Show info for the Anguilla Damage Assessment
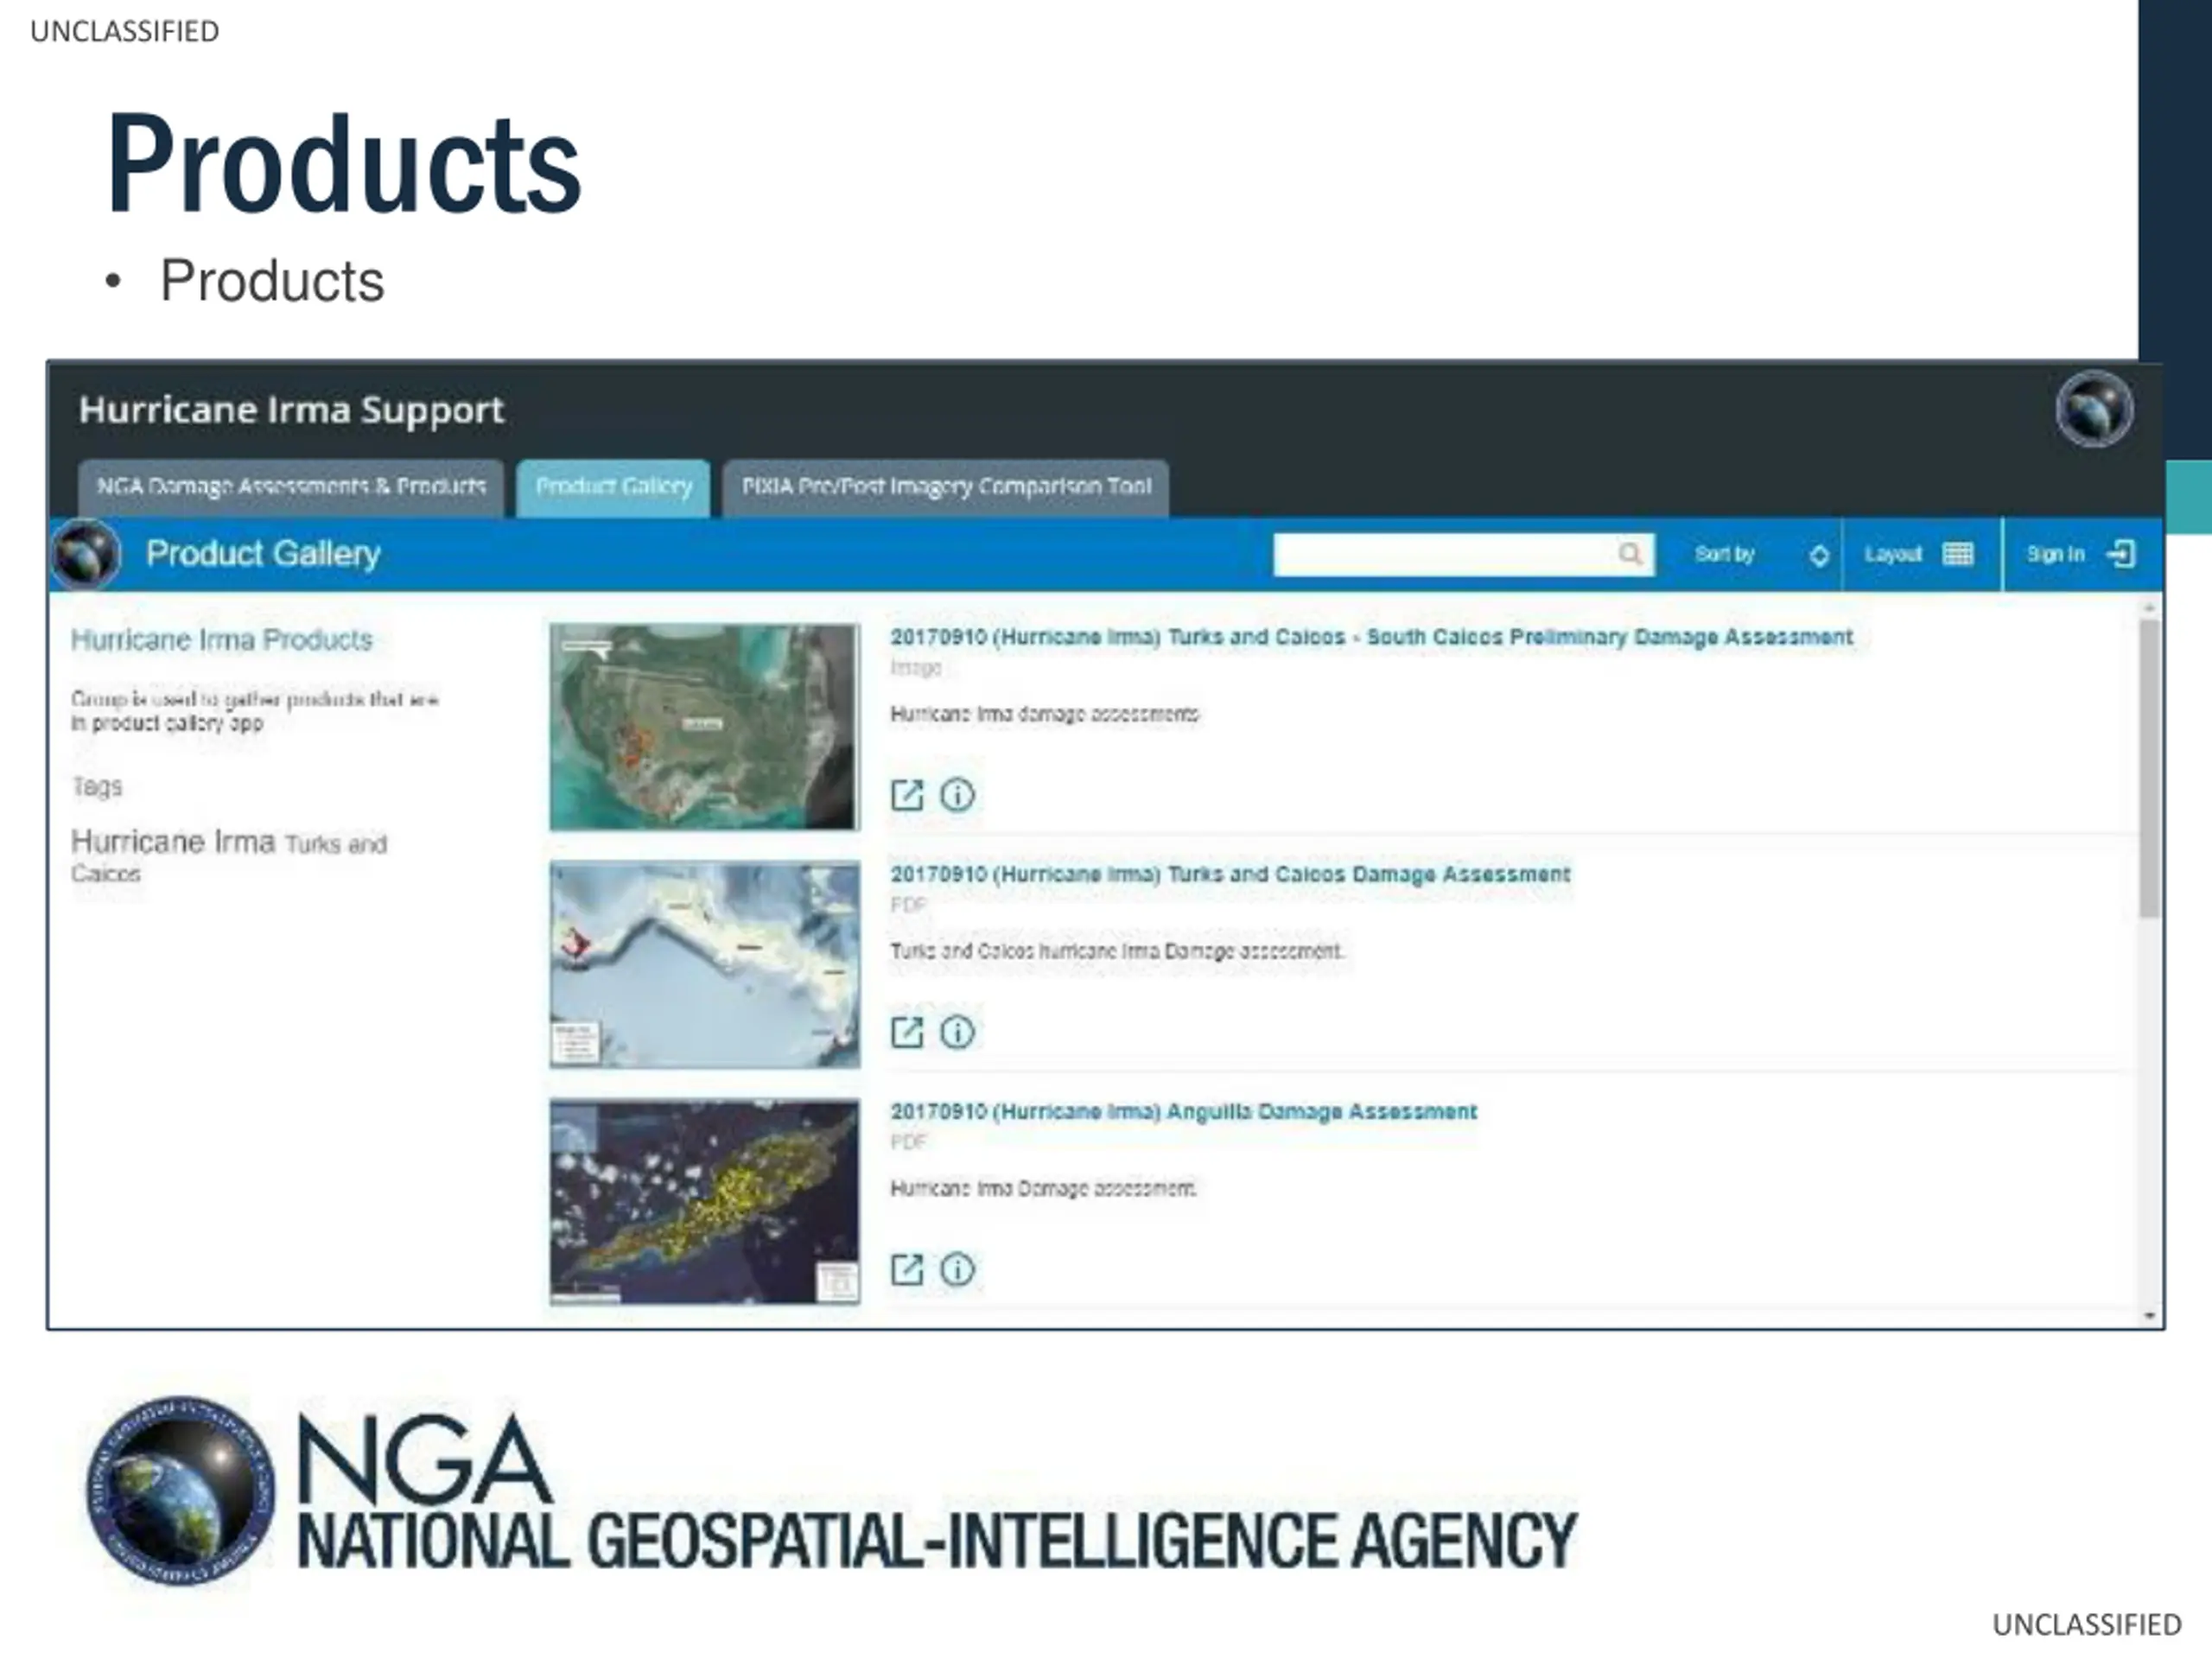Screen dimensions: 2212x1659 [957, 1270]
